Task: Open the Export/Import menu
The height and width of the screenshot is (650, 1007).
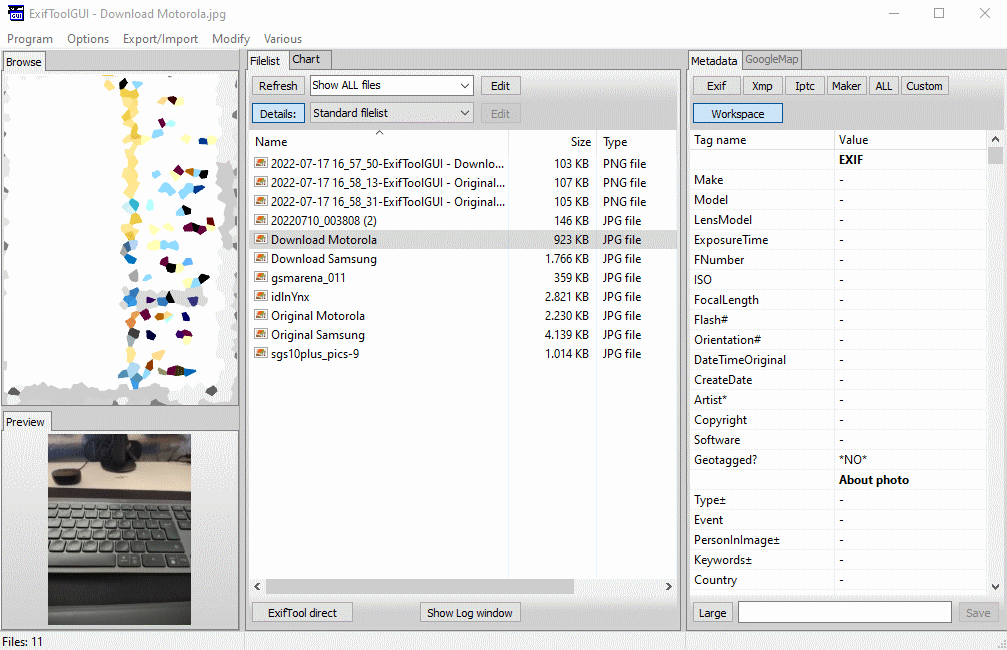Action: pyautogui.click(x=160, y=39)
